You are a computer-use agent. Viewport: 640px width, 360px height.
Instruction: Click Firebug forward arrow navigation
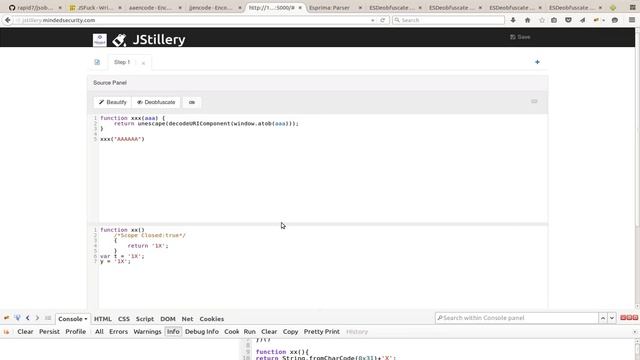tap(37, 318)
